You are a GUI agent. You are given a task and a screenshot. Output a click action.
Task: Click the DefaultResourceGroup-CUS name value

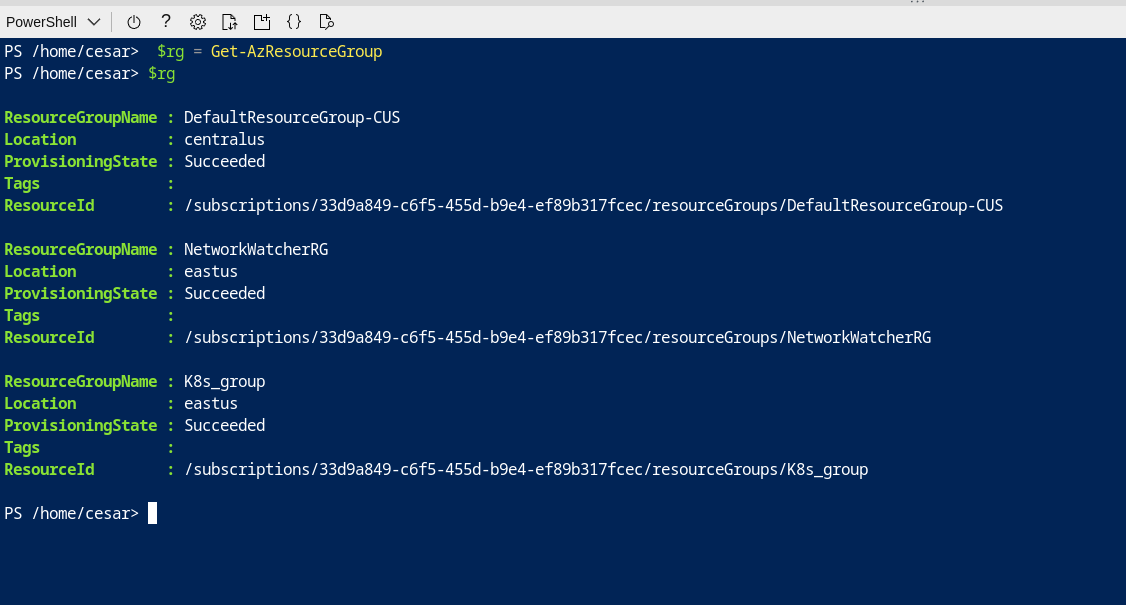292,117
